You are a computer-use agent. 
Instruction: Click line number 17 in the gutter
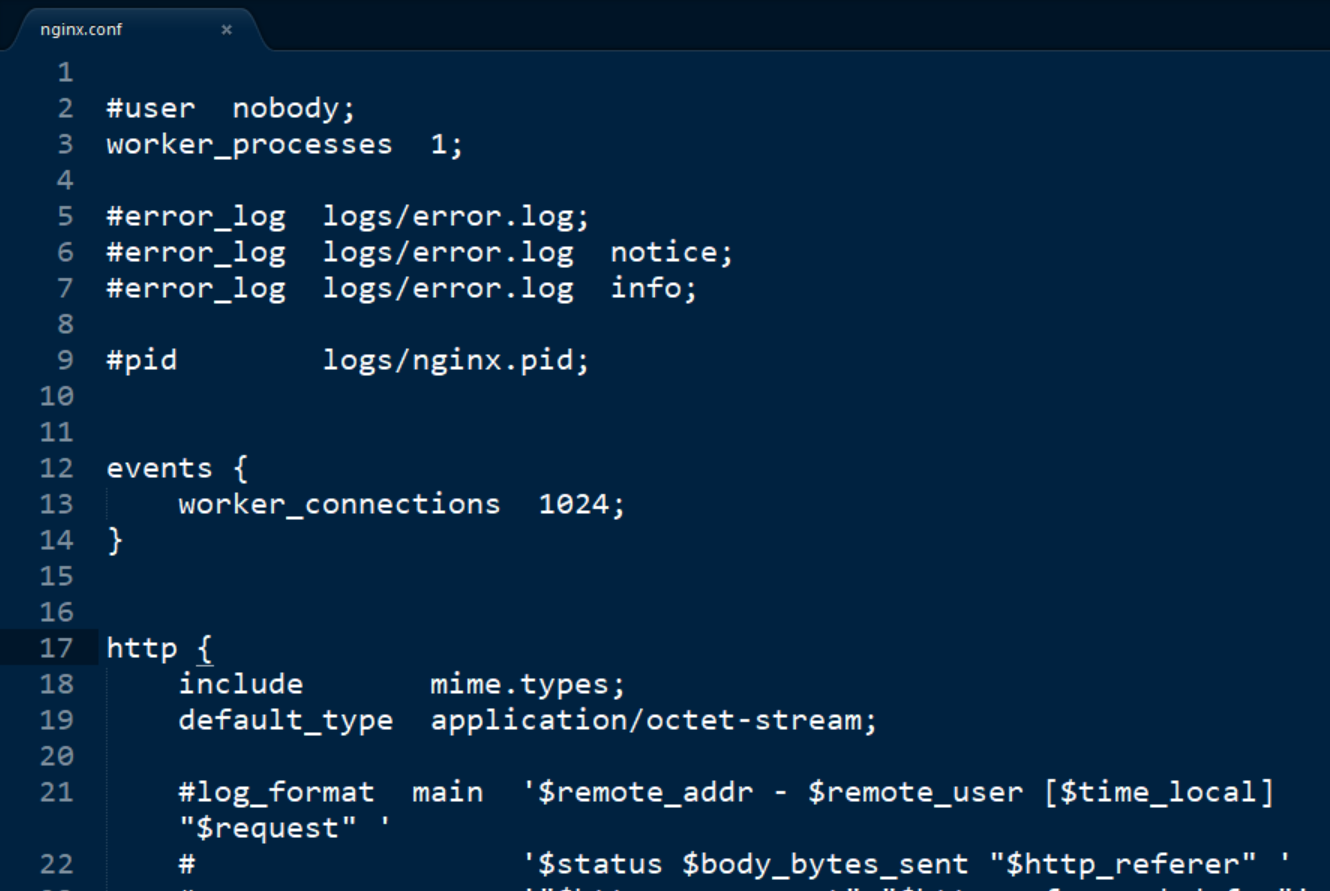pos(57,648)
